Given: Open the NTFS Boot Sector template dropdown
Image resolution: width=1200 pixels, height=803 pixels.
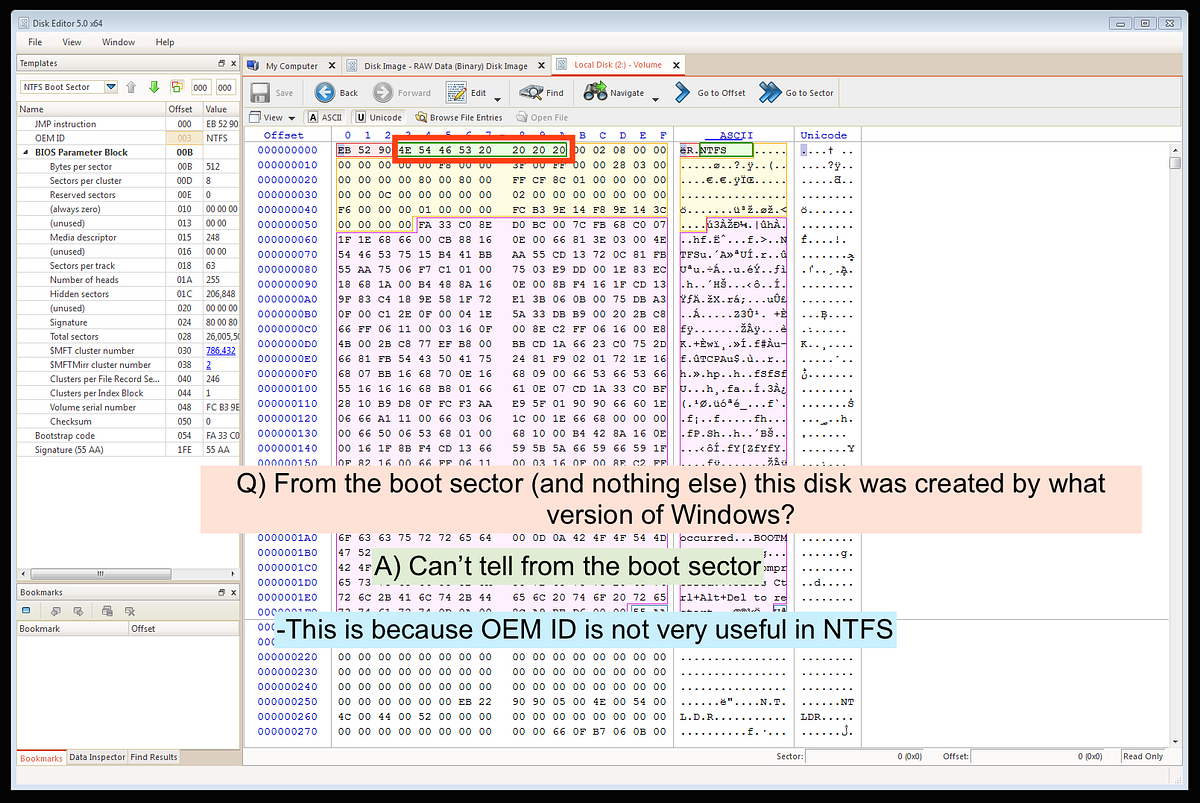Looking at the screenshot, I should 110,87.
